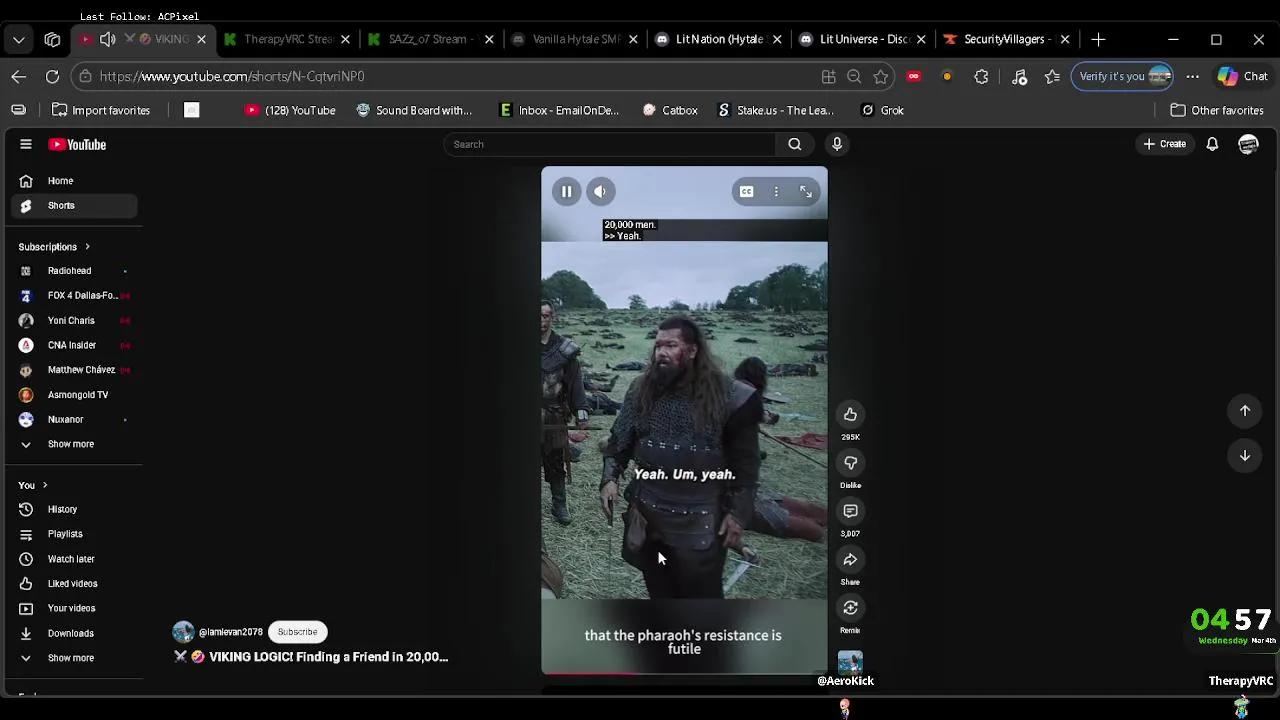
Task: Click the YouTube search magnifier button
Action: point(795,144)
